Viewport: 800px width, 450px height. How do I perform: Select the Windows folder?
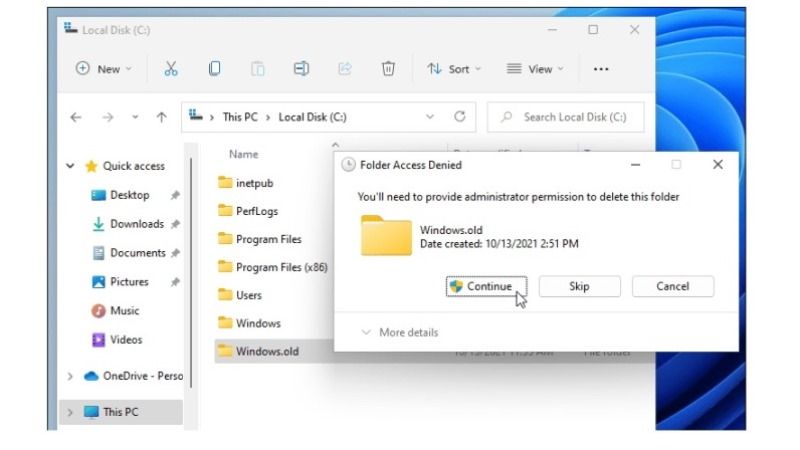click(x=249, y=323)
